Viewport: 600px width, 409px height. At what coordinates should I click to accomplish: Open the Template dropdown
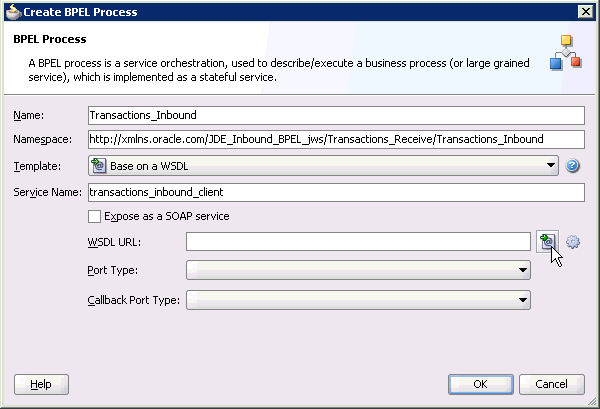pos(323,166)
